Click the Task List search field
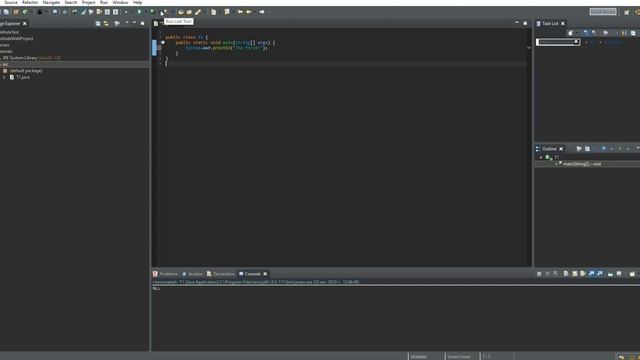Screen dimensions: 640x360 (558, 42)
